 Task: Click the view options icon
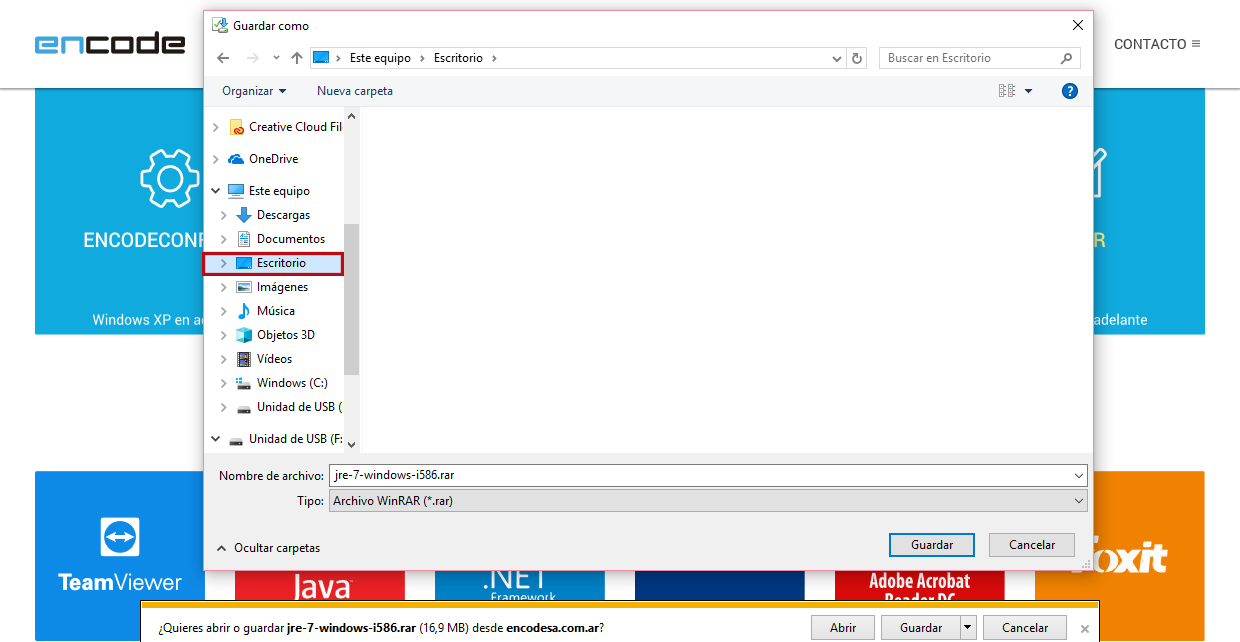[x=1007, y=91]
